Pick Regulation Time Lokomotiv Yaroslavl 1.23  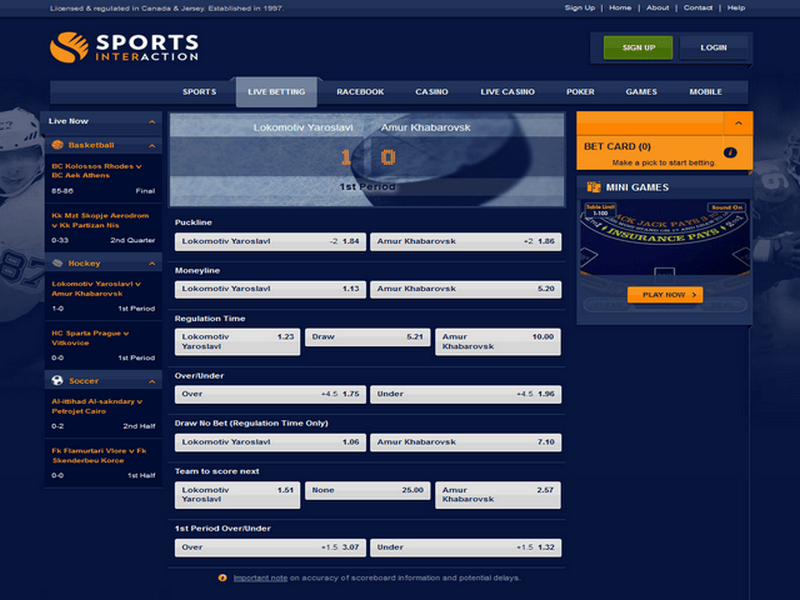click(x=237, y=341)
